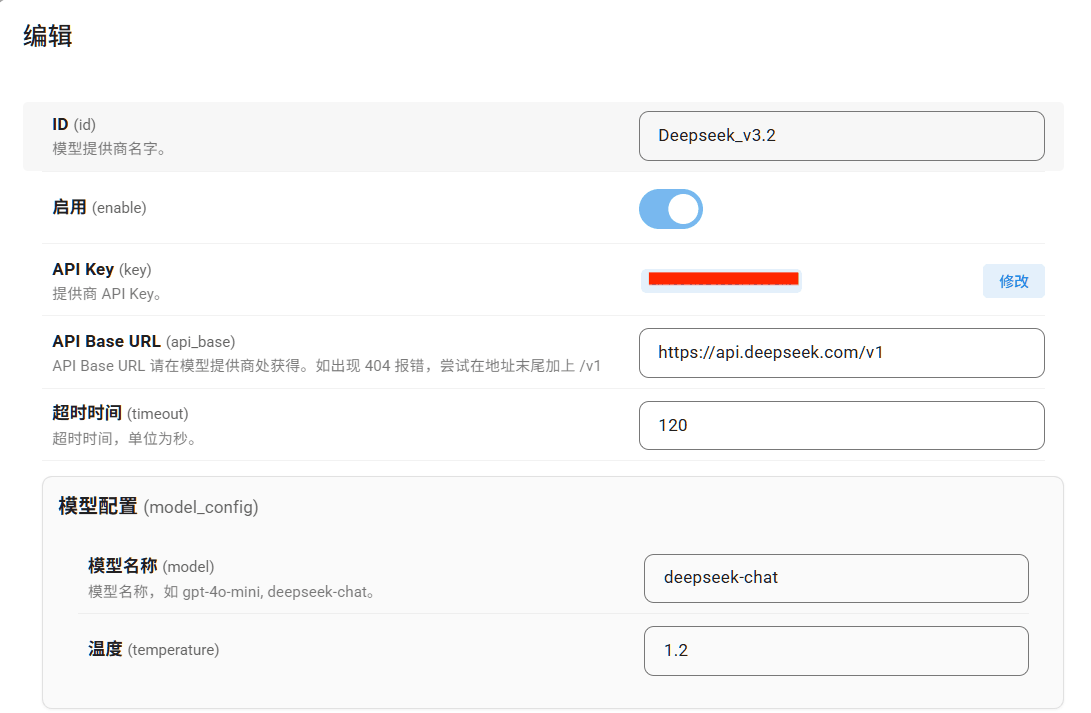Click the API Key (key) label
Viewport: 1091px width, 713px height.
[102, 269]
